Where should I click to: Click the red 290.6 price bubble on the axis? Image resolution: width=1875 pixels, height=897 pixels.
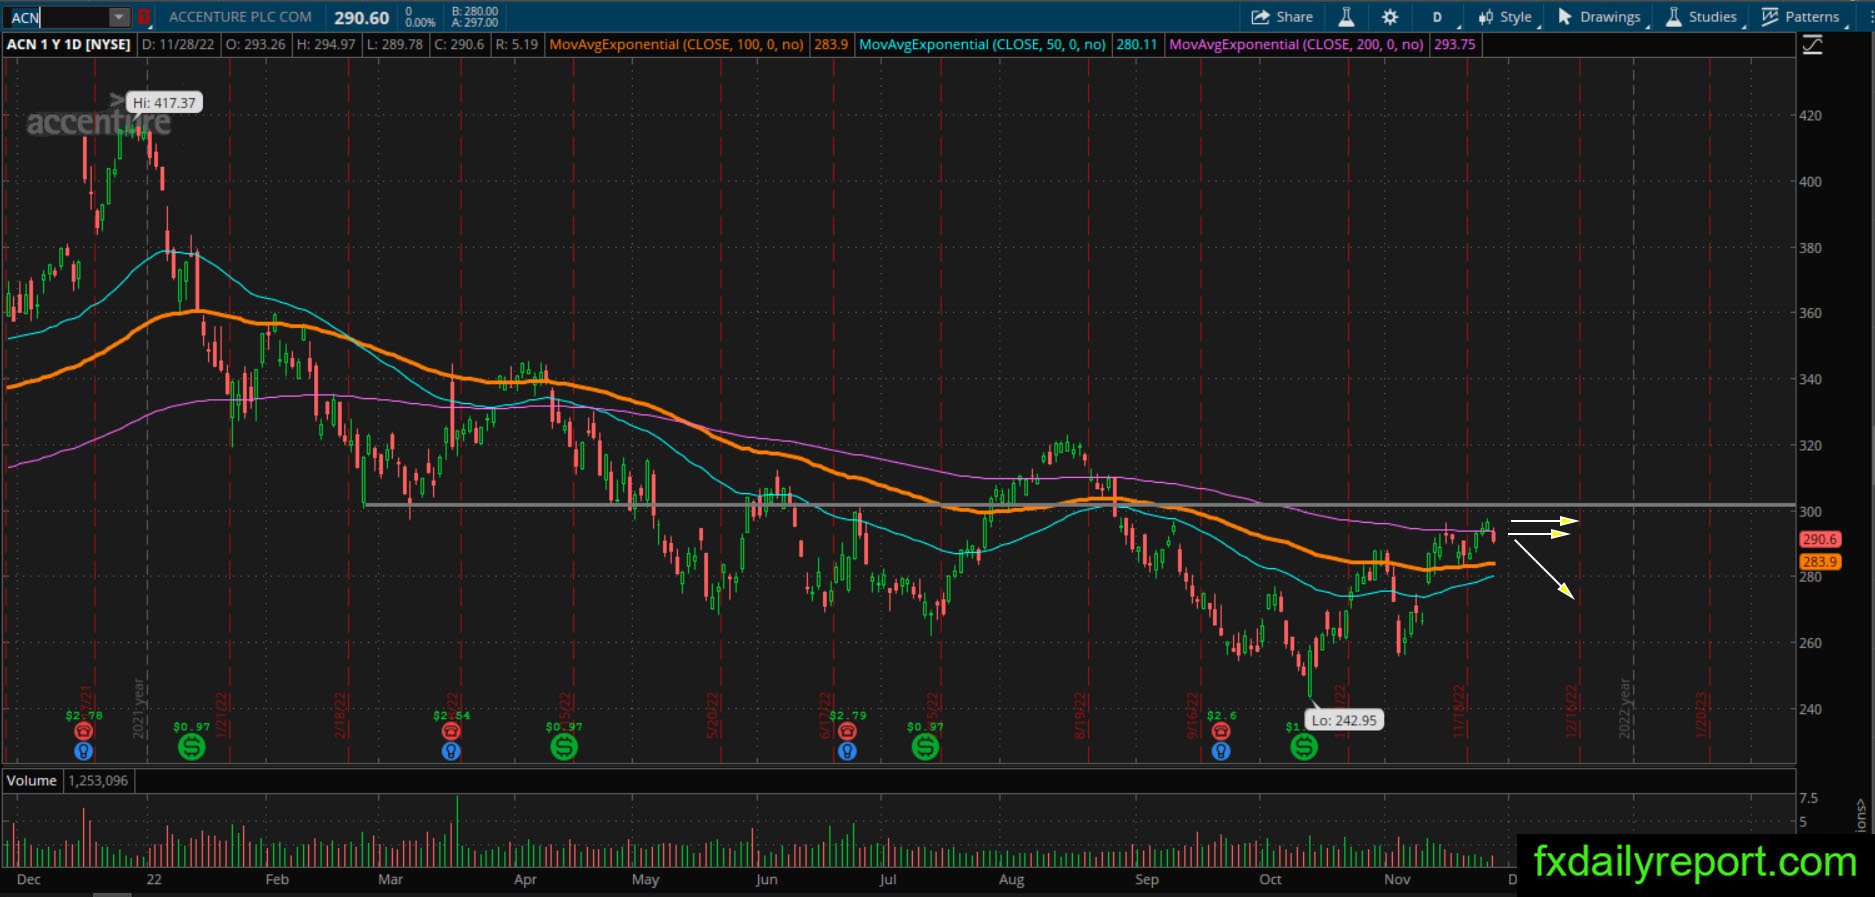[x=1819, y=539]
